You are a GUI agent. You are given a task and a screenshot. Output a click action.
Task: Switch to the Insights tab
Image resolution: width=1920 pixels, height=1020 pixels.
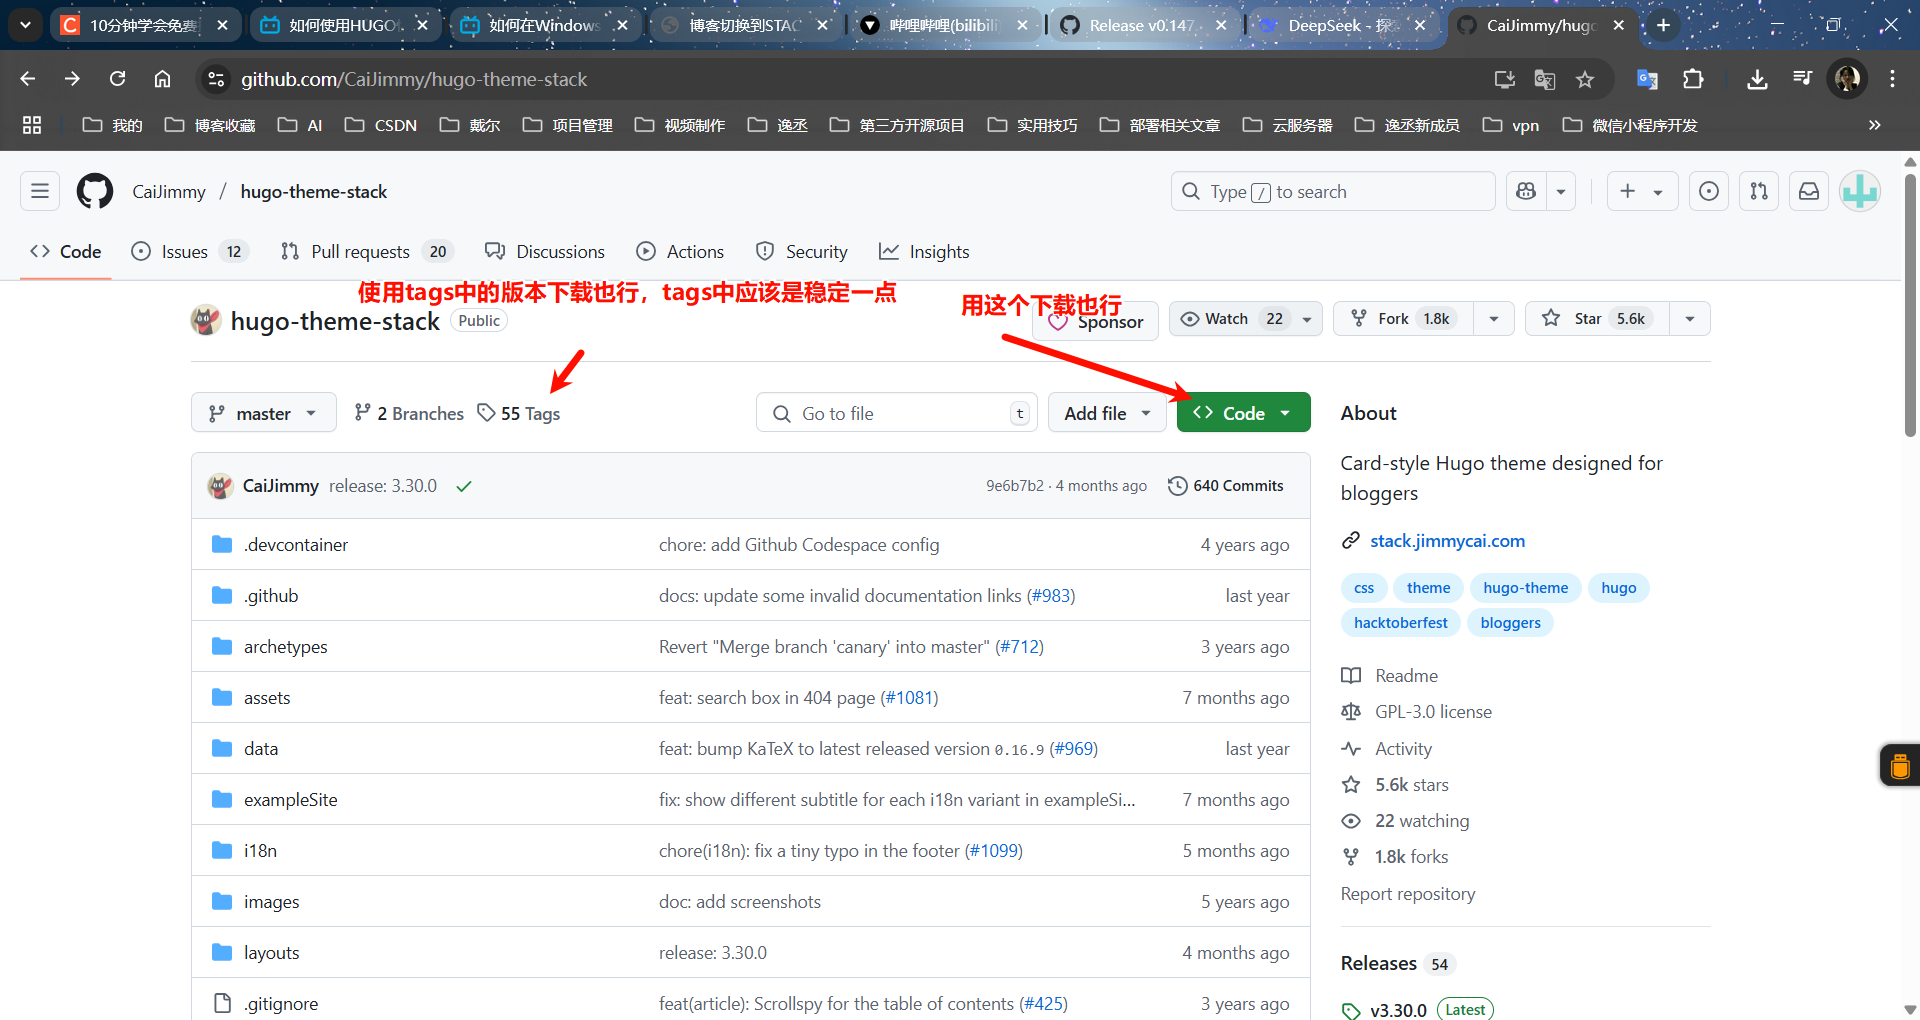pos(924,252)
